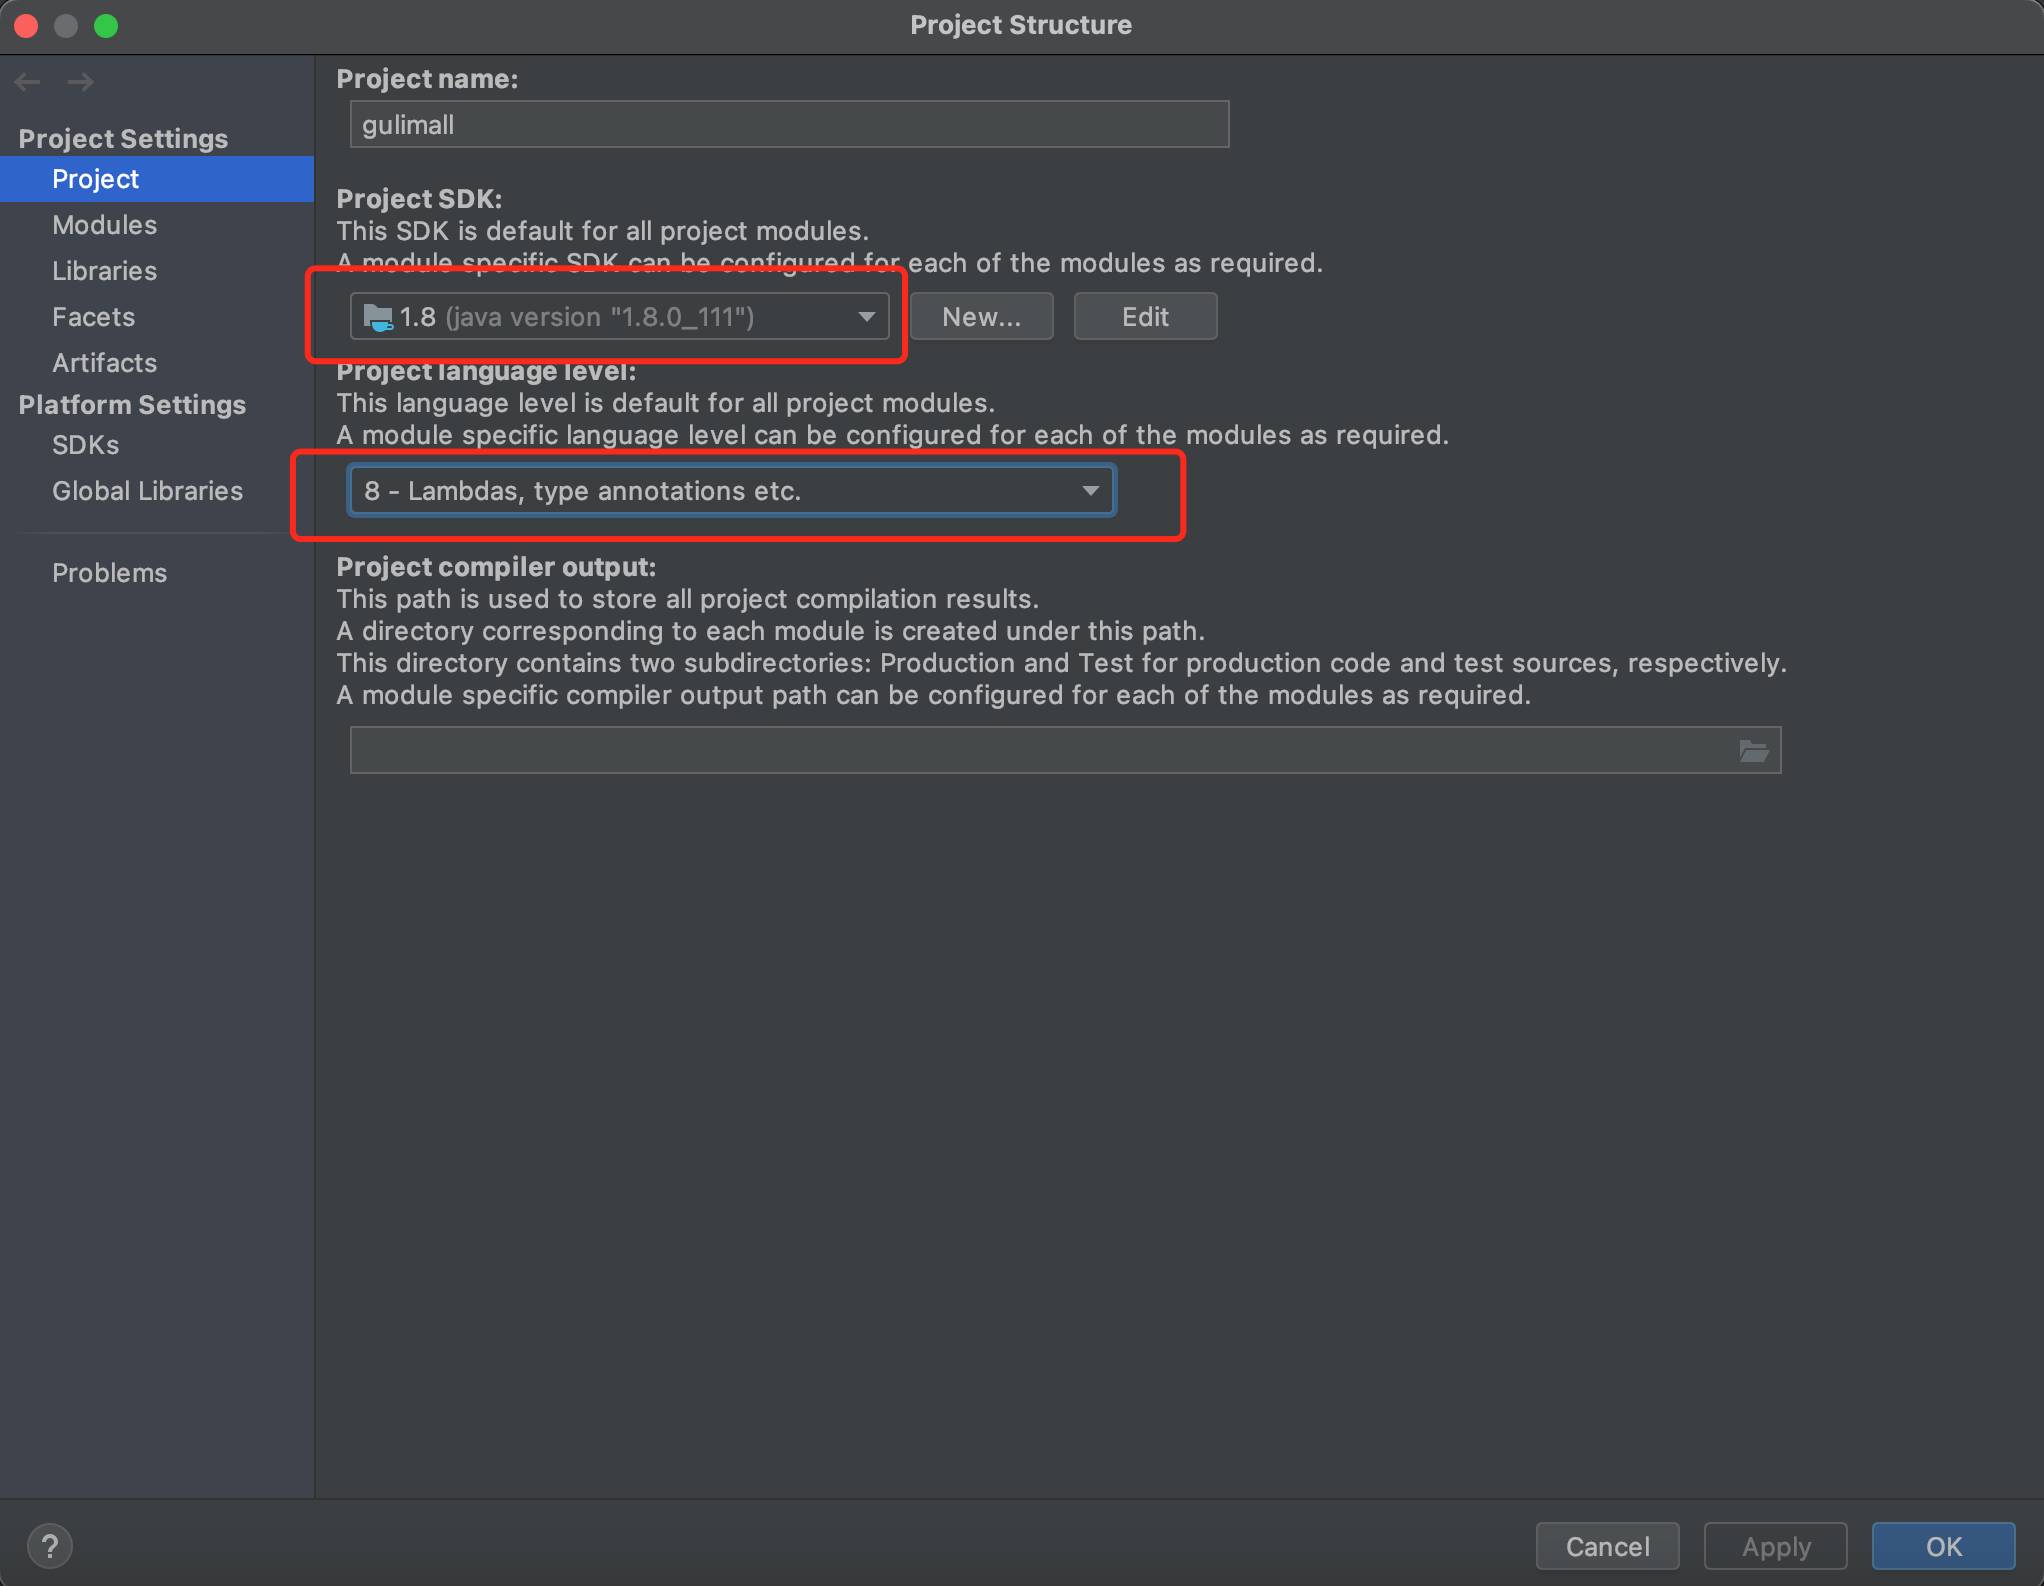The image size is (2044, 1586).
Task: Open the Artifacts section
Action: 104,363
